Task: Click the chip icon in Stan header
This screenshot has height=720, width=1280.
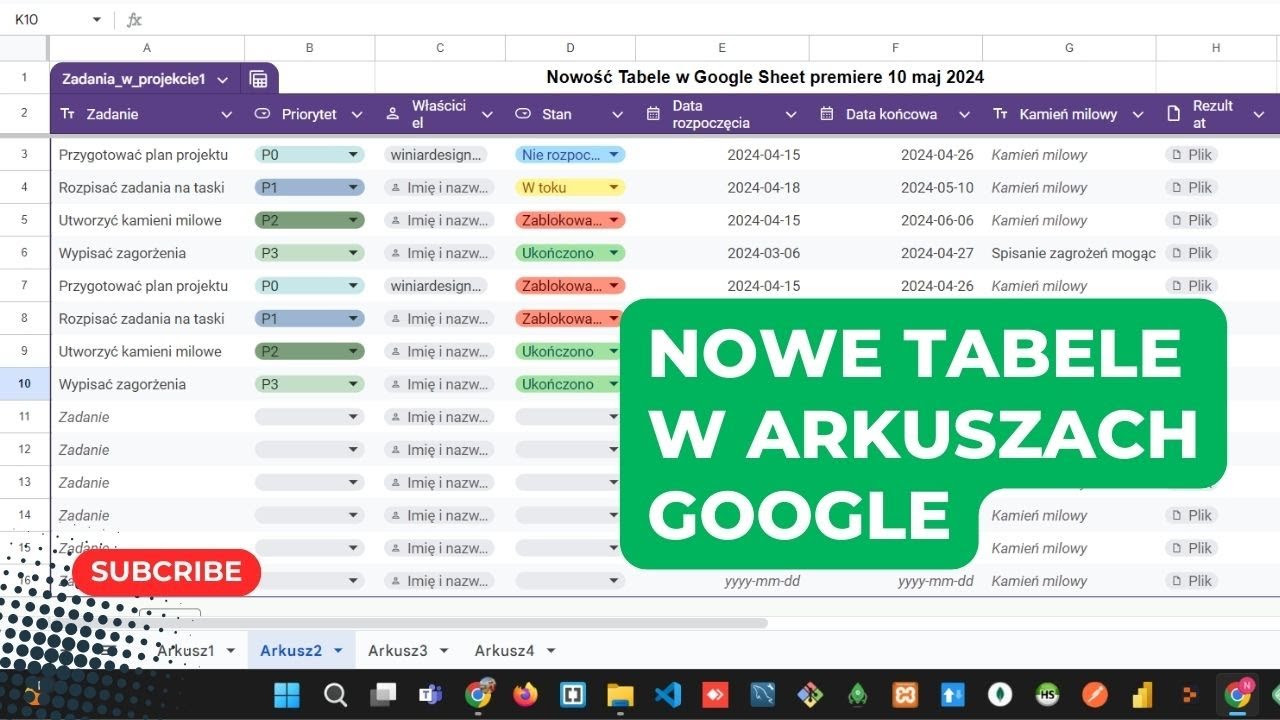Action: click(523, 114)
